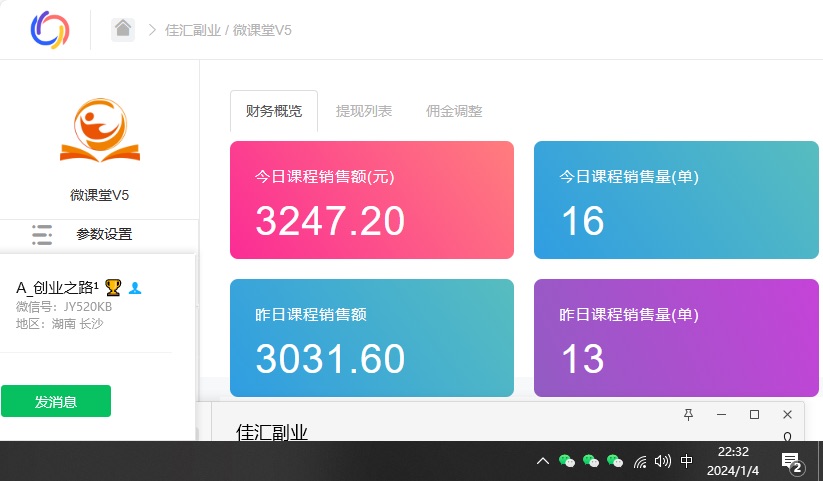The width and height of the screenshot is (823, 481).
Task: Click the 微课堂V5 orange book logo
Action: pyautogui.click(x=100, y=130)
